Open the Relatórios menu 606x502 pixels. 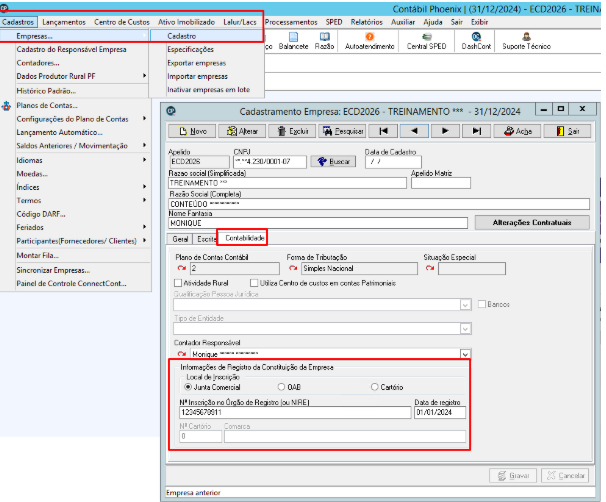pyautogui.click(x=366, y=22)
